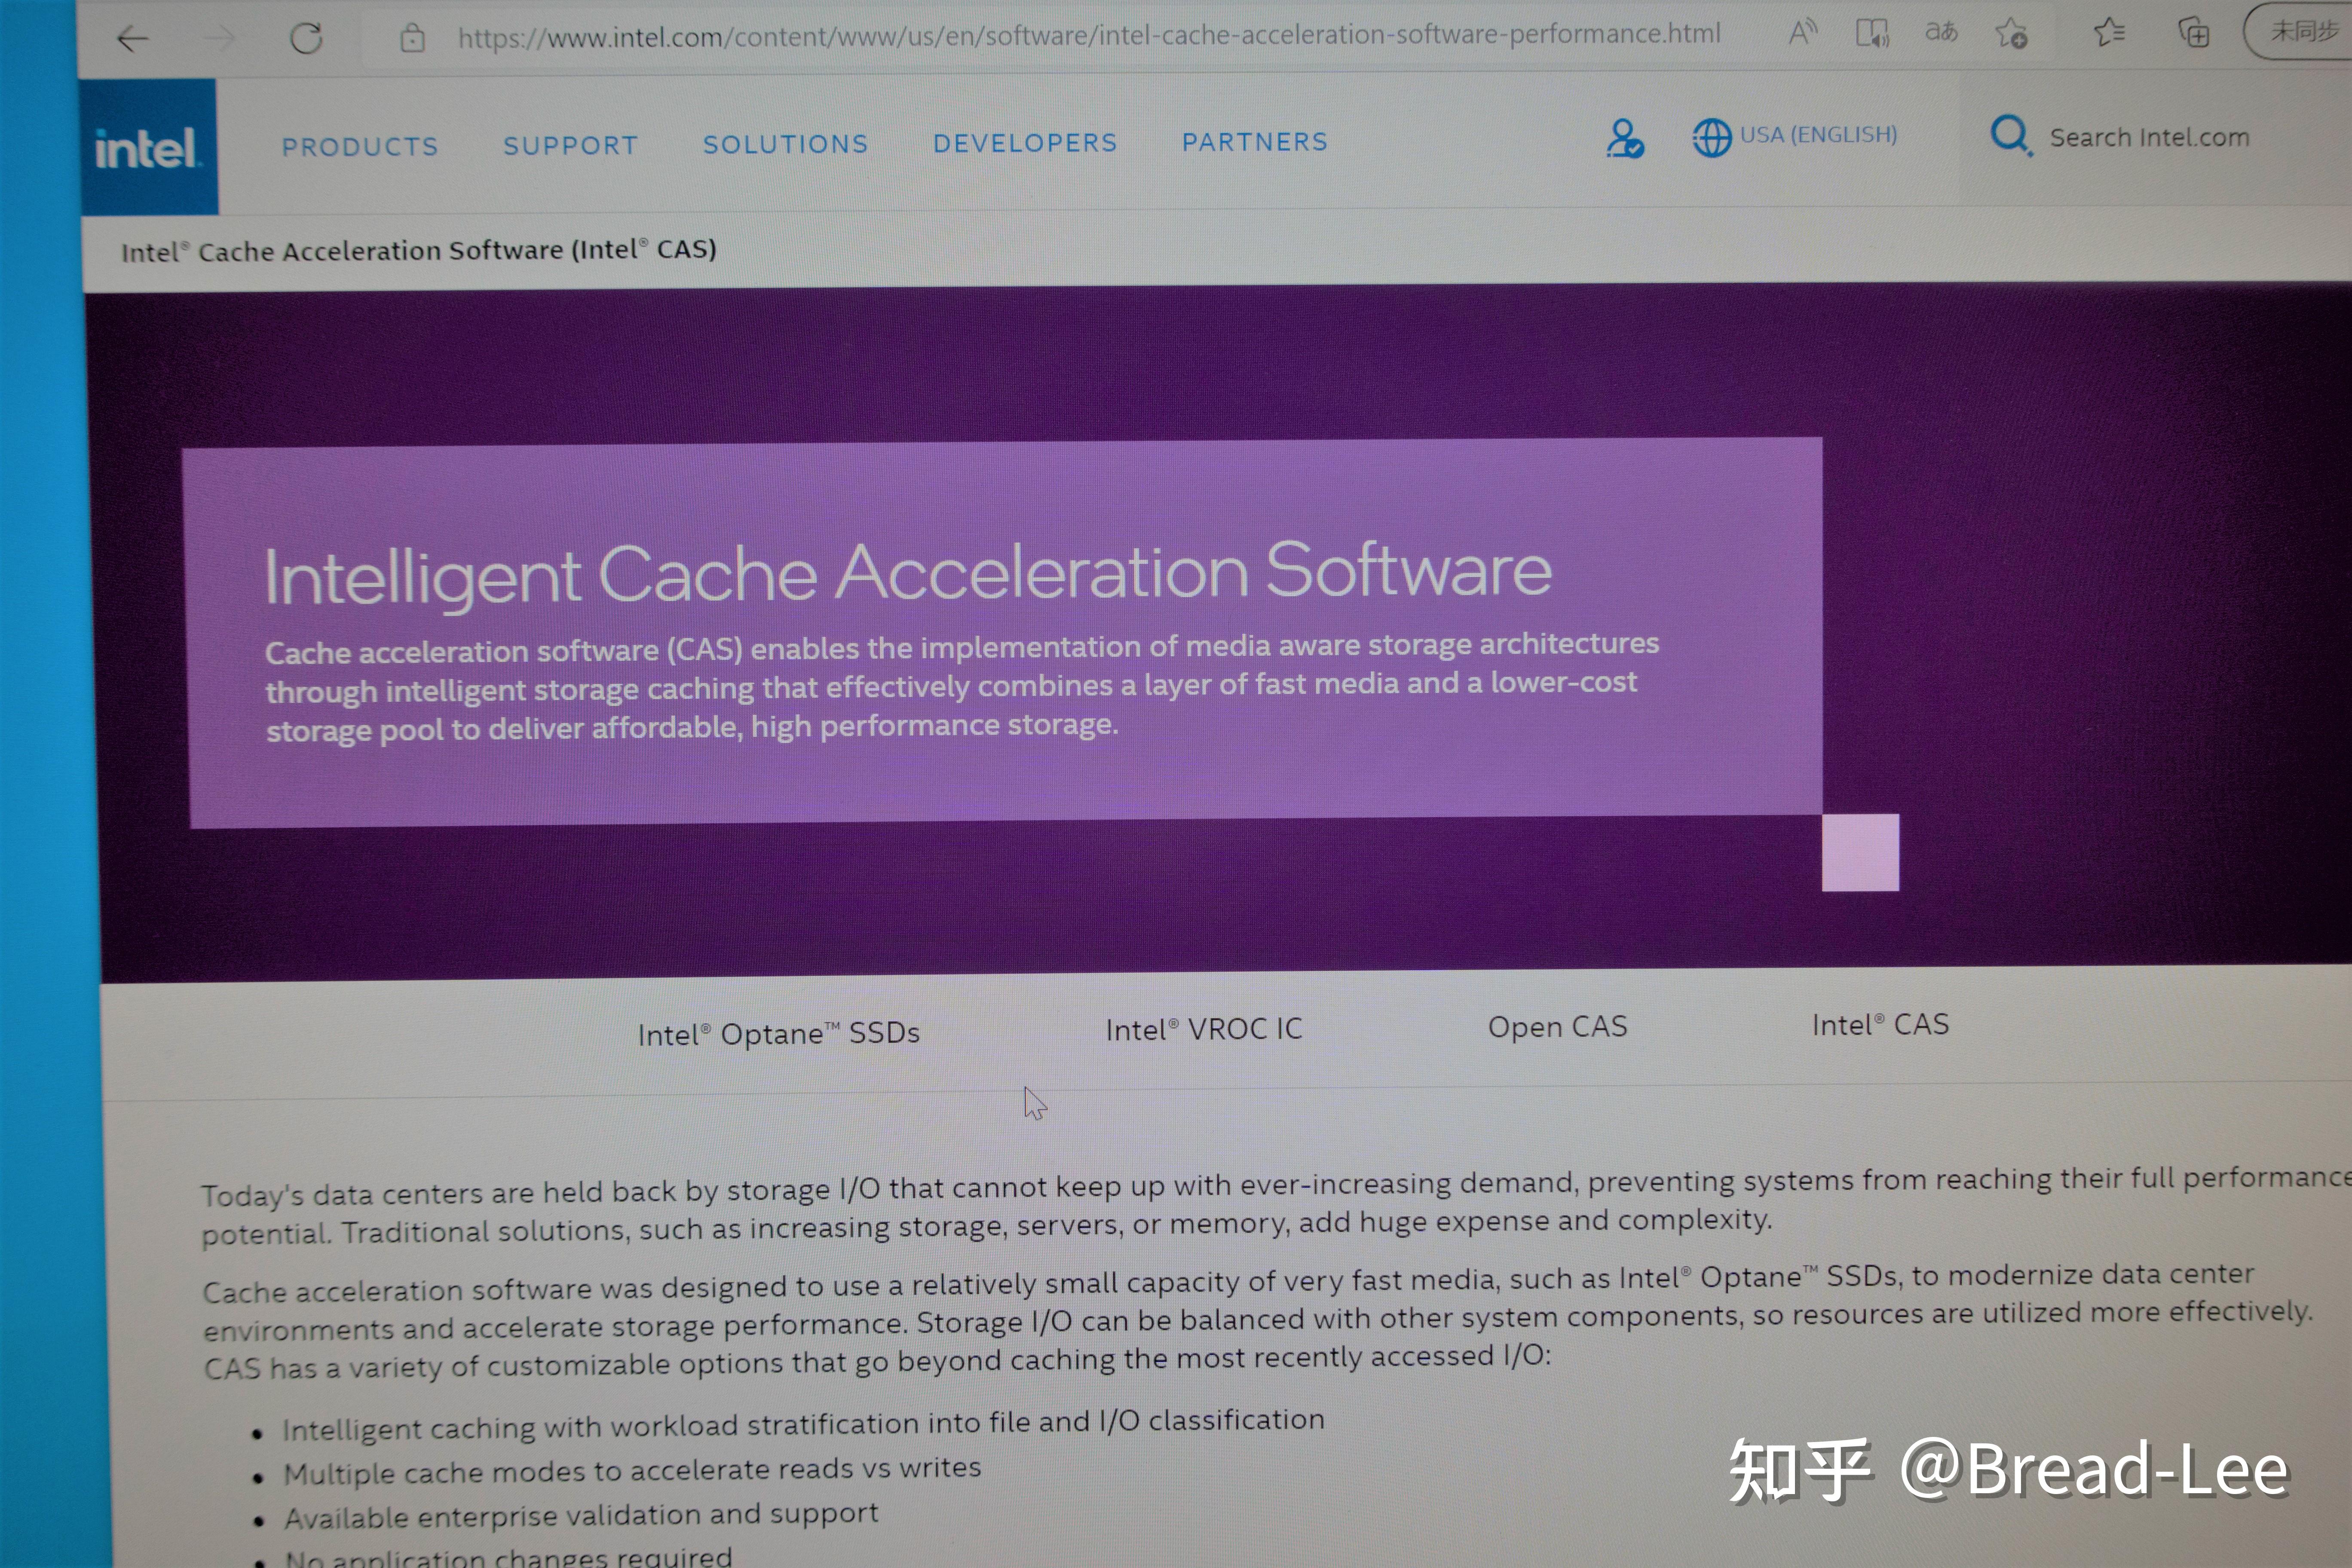Open the PRODUCTS menu

click(360, 147)
